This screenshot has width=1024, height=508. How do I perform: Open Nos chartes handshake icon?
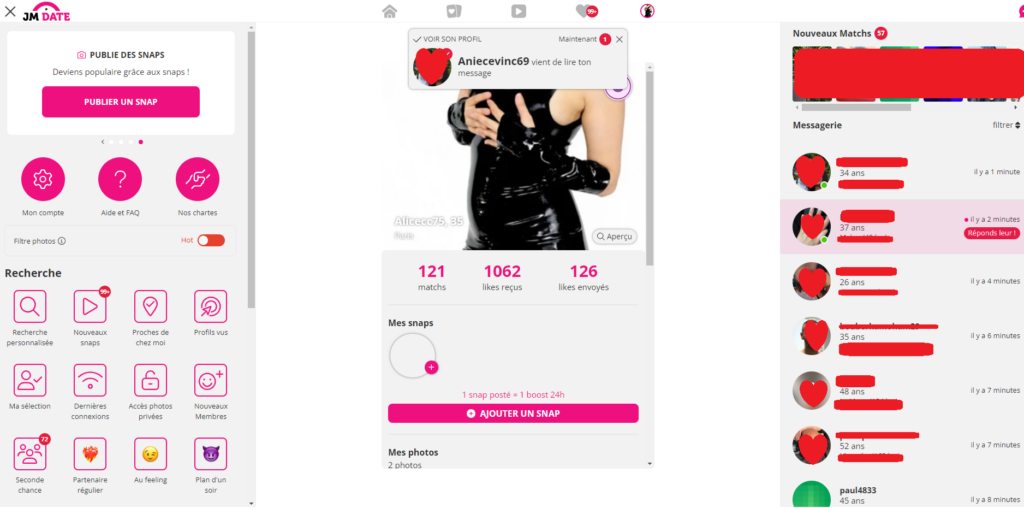click(x=198, y=179)
